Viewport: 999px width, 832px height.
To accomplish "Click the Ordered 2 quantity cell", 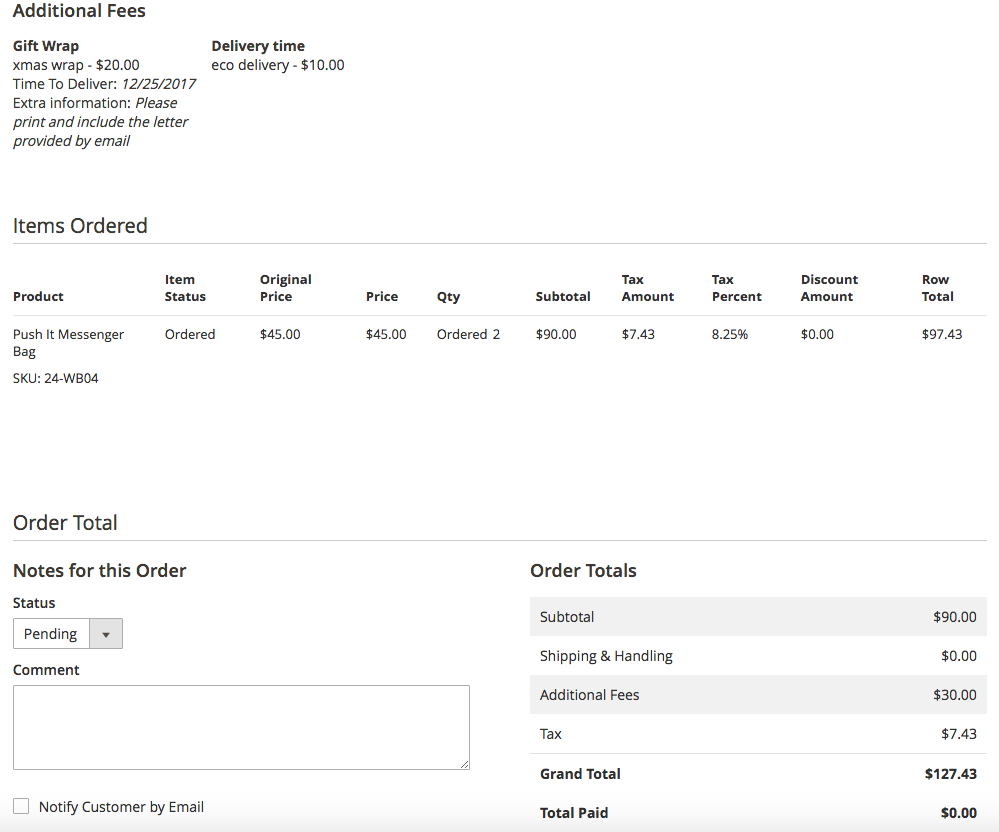I will tap(468, 334).
